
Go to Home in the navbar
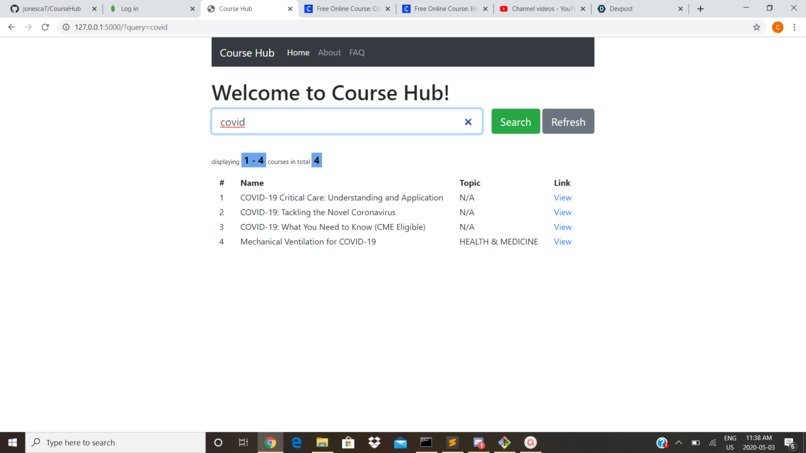[298, 52]
